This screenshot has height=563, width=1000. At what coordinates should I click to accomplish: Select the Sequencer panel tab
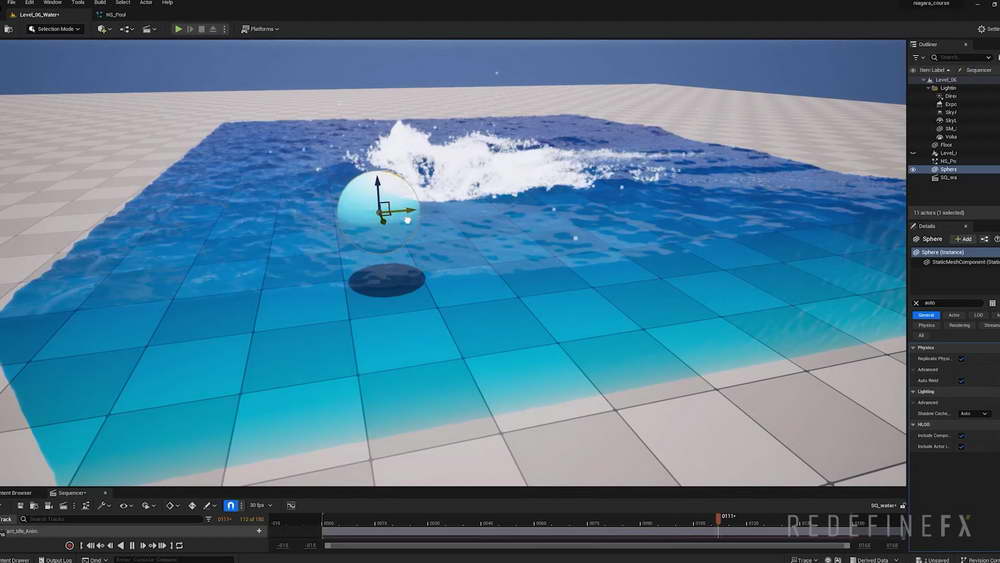(x=71, y=493)
